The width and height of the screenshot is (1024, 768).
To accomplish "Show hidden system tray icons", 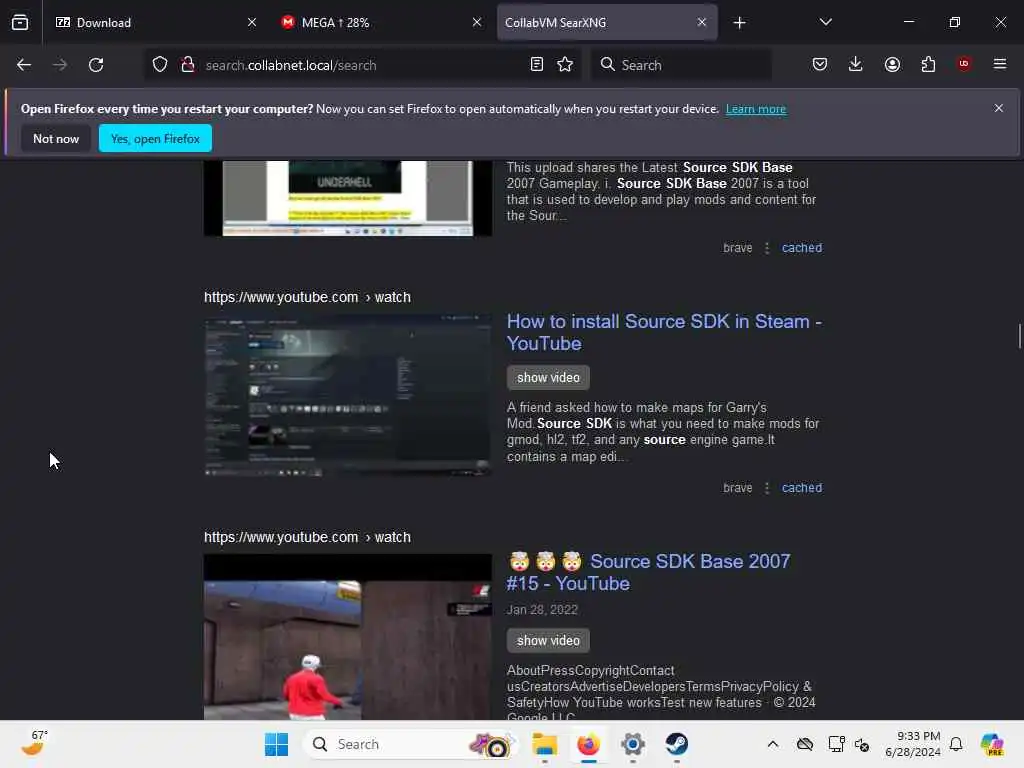I will tap(773, 744).
